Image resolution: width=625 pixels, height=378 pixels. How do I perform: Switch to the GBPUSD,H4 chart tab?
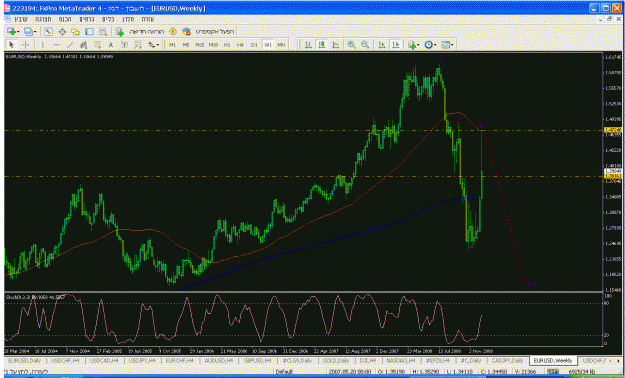(257, 360)
